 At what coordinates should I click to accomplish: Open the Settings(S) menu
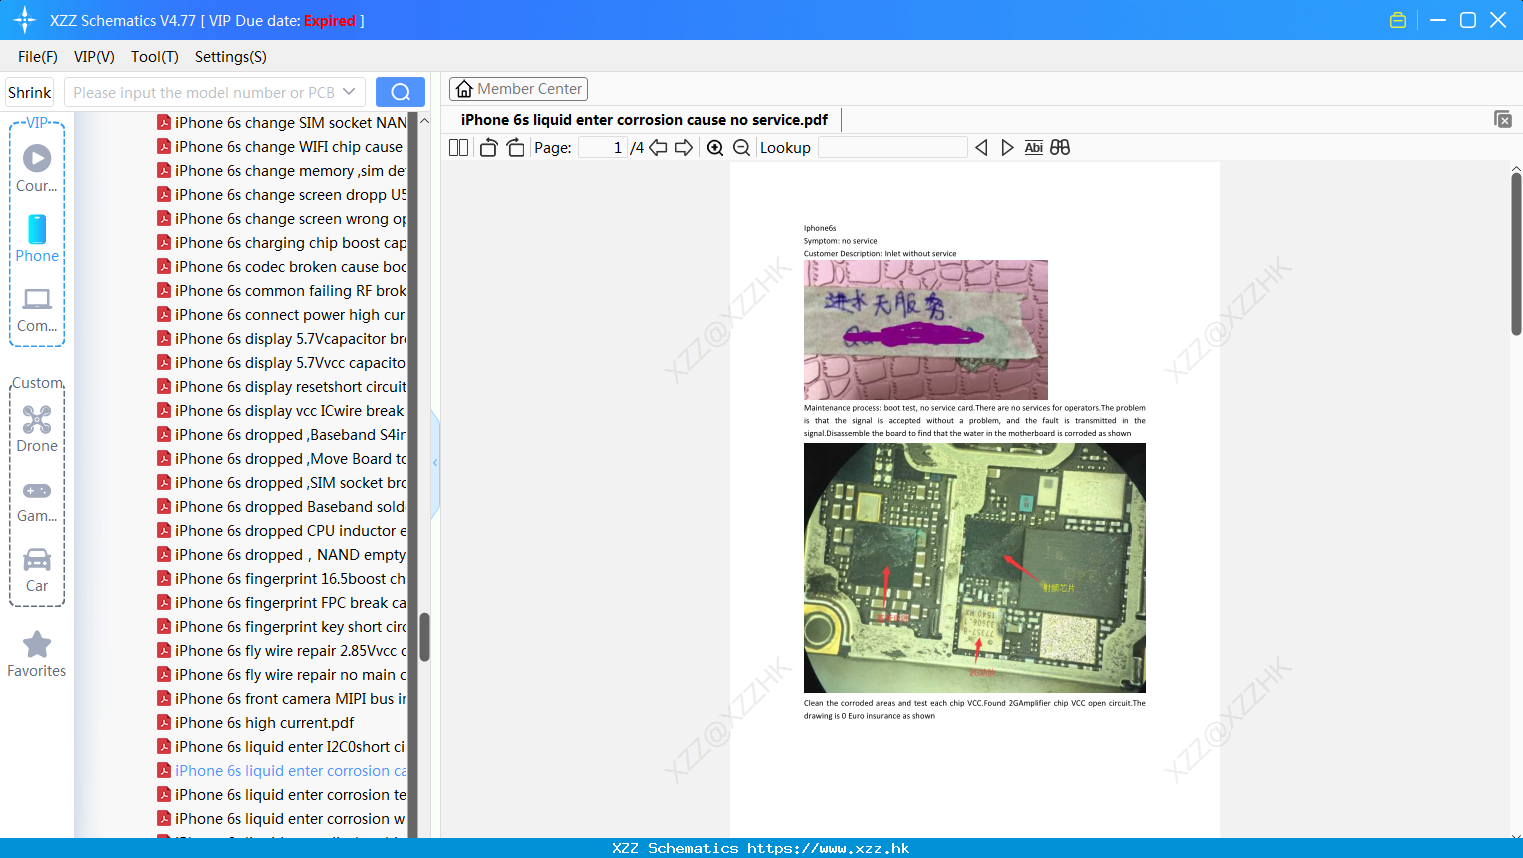coord(231,57)
